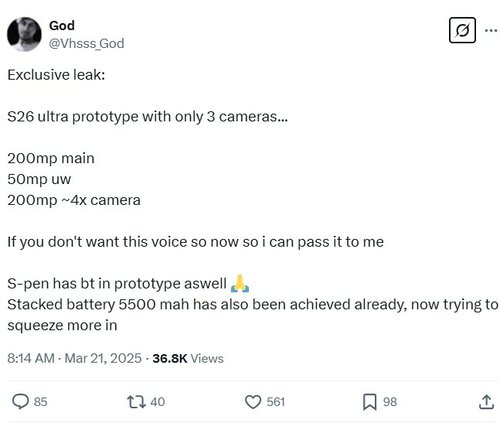Screen dimensions: 500x423
Task: Like the post with heart icon
Action: (253, 402)
